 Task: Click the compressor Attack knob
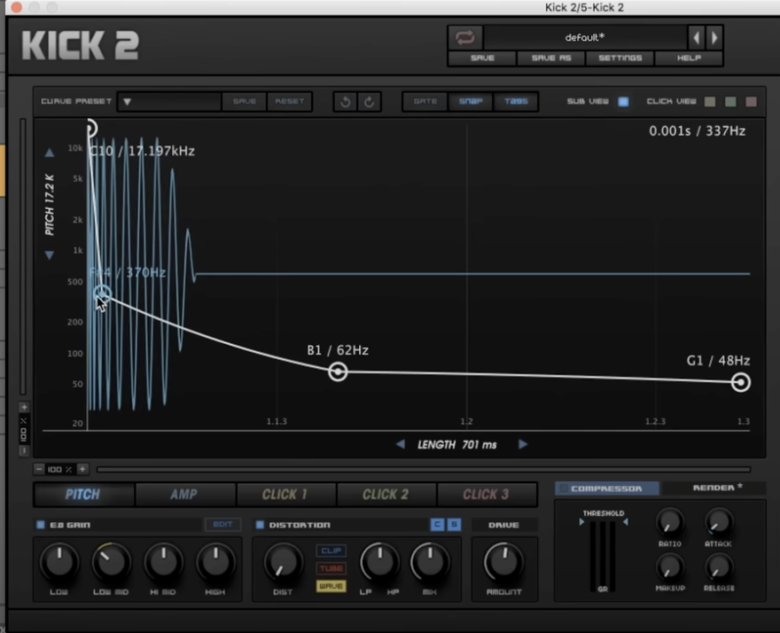pyautogui.click(x=718, y=523)
